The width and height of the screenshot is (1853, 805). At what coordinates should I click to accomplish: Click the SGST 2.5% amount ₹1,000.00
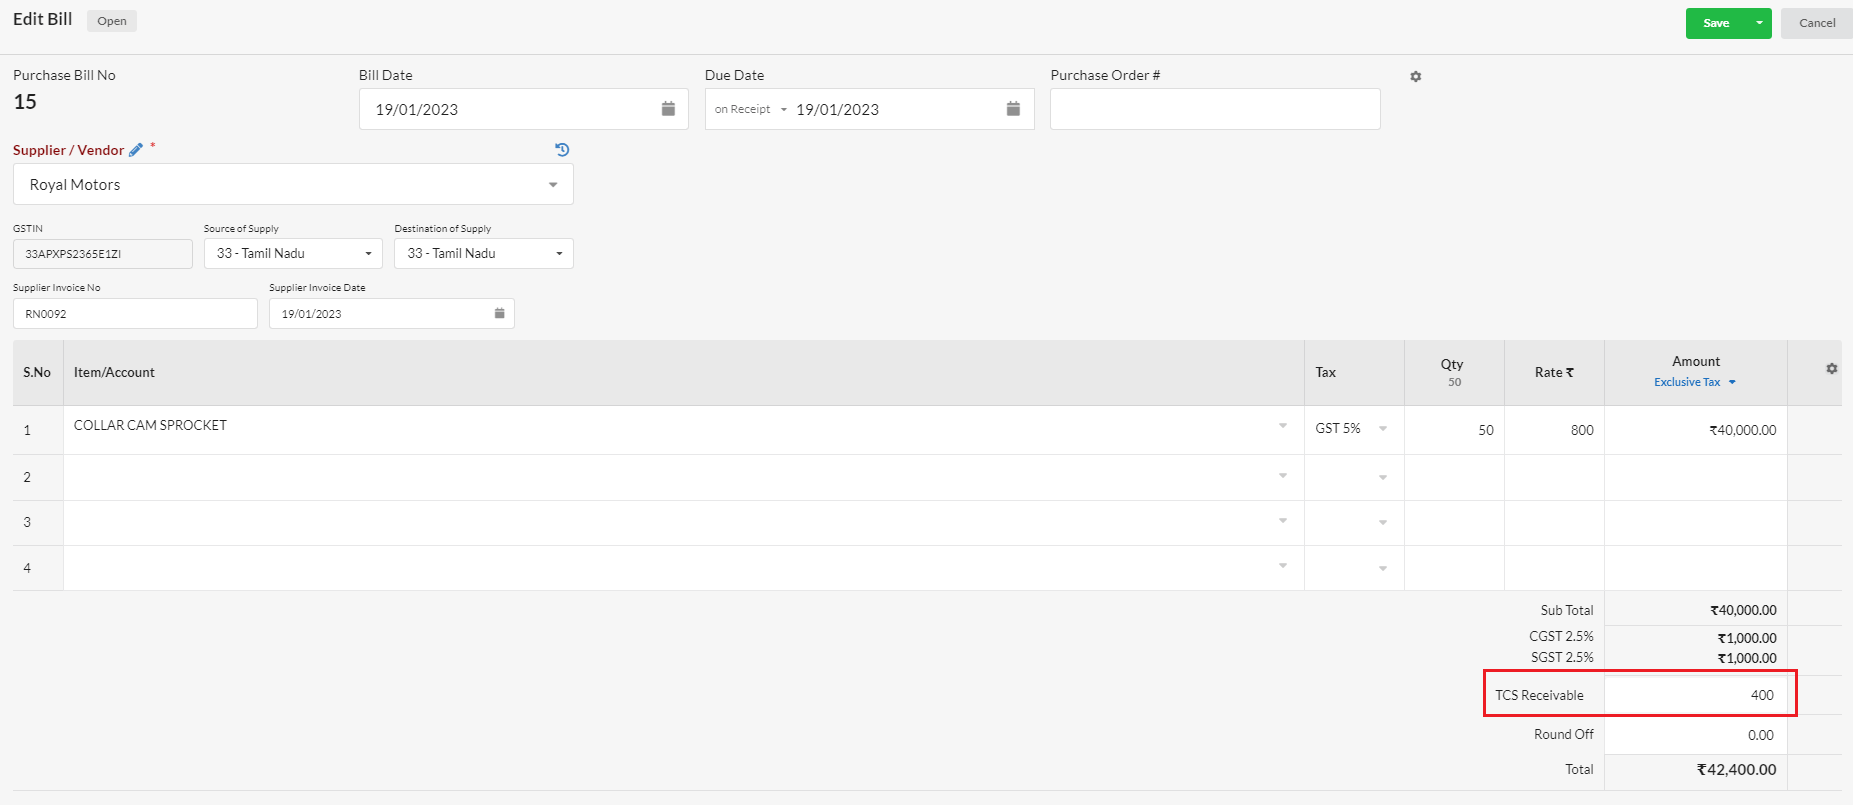(1747, 658)
